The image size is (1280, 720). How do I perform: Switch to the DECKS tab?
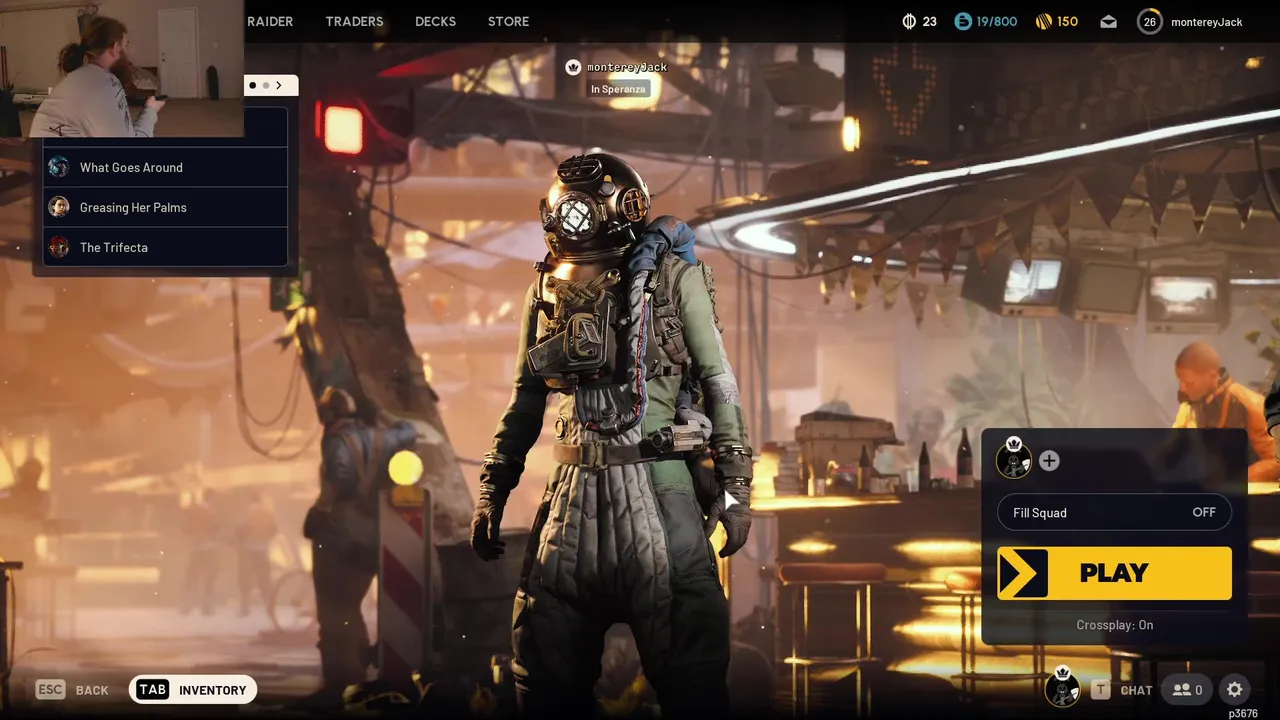(435, 21)
